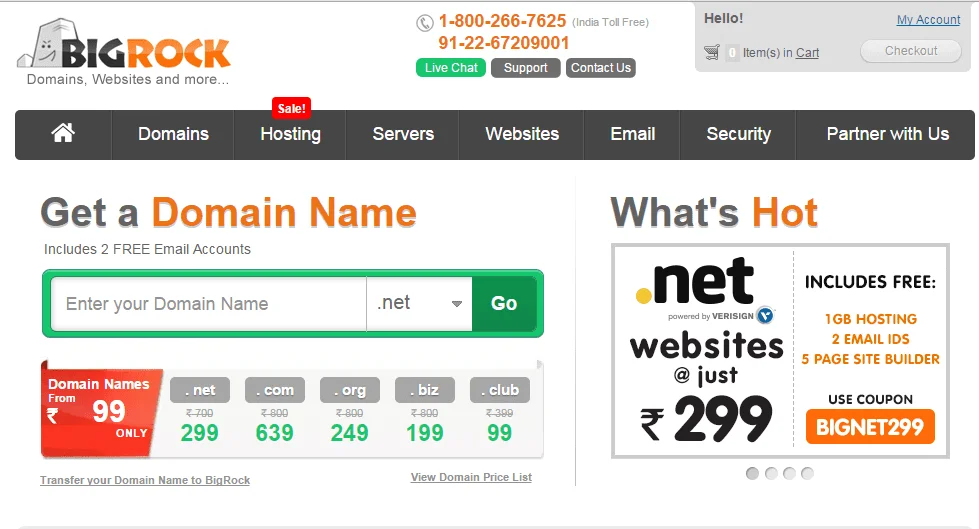The width and height of the screenshot is (979, 529).
Task: Open the Servers menu
Action: [403, 134]
